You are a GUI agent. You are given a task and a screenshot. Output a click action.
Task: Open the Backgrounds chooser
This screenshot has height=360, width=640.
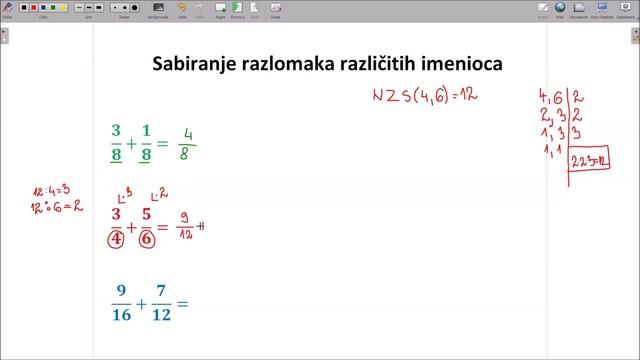coord(158,10)
